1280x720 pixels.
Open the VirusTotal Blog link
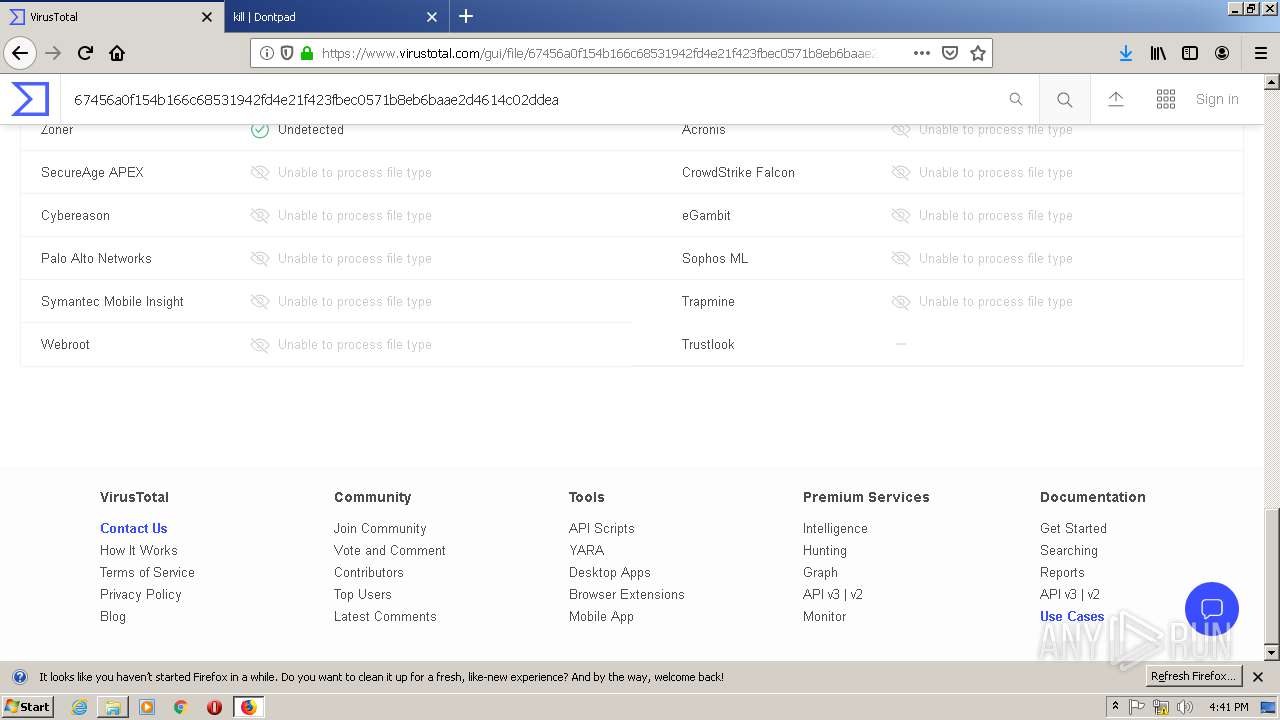113,616
